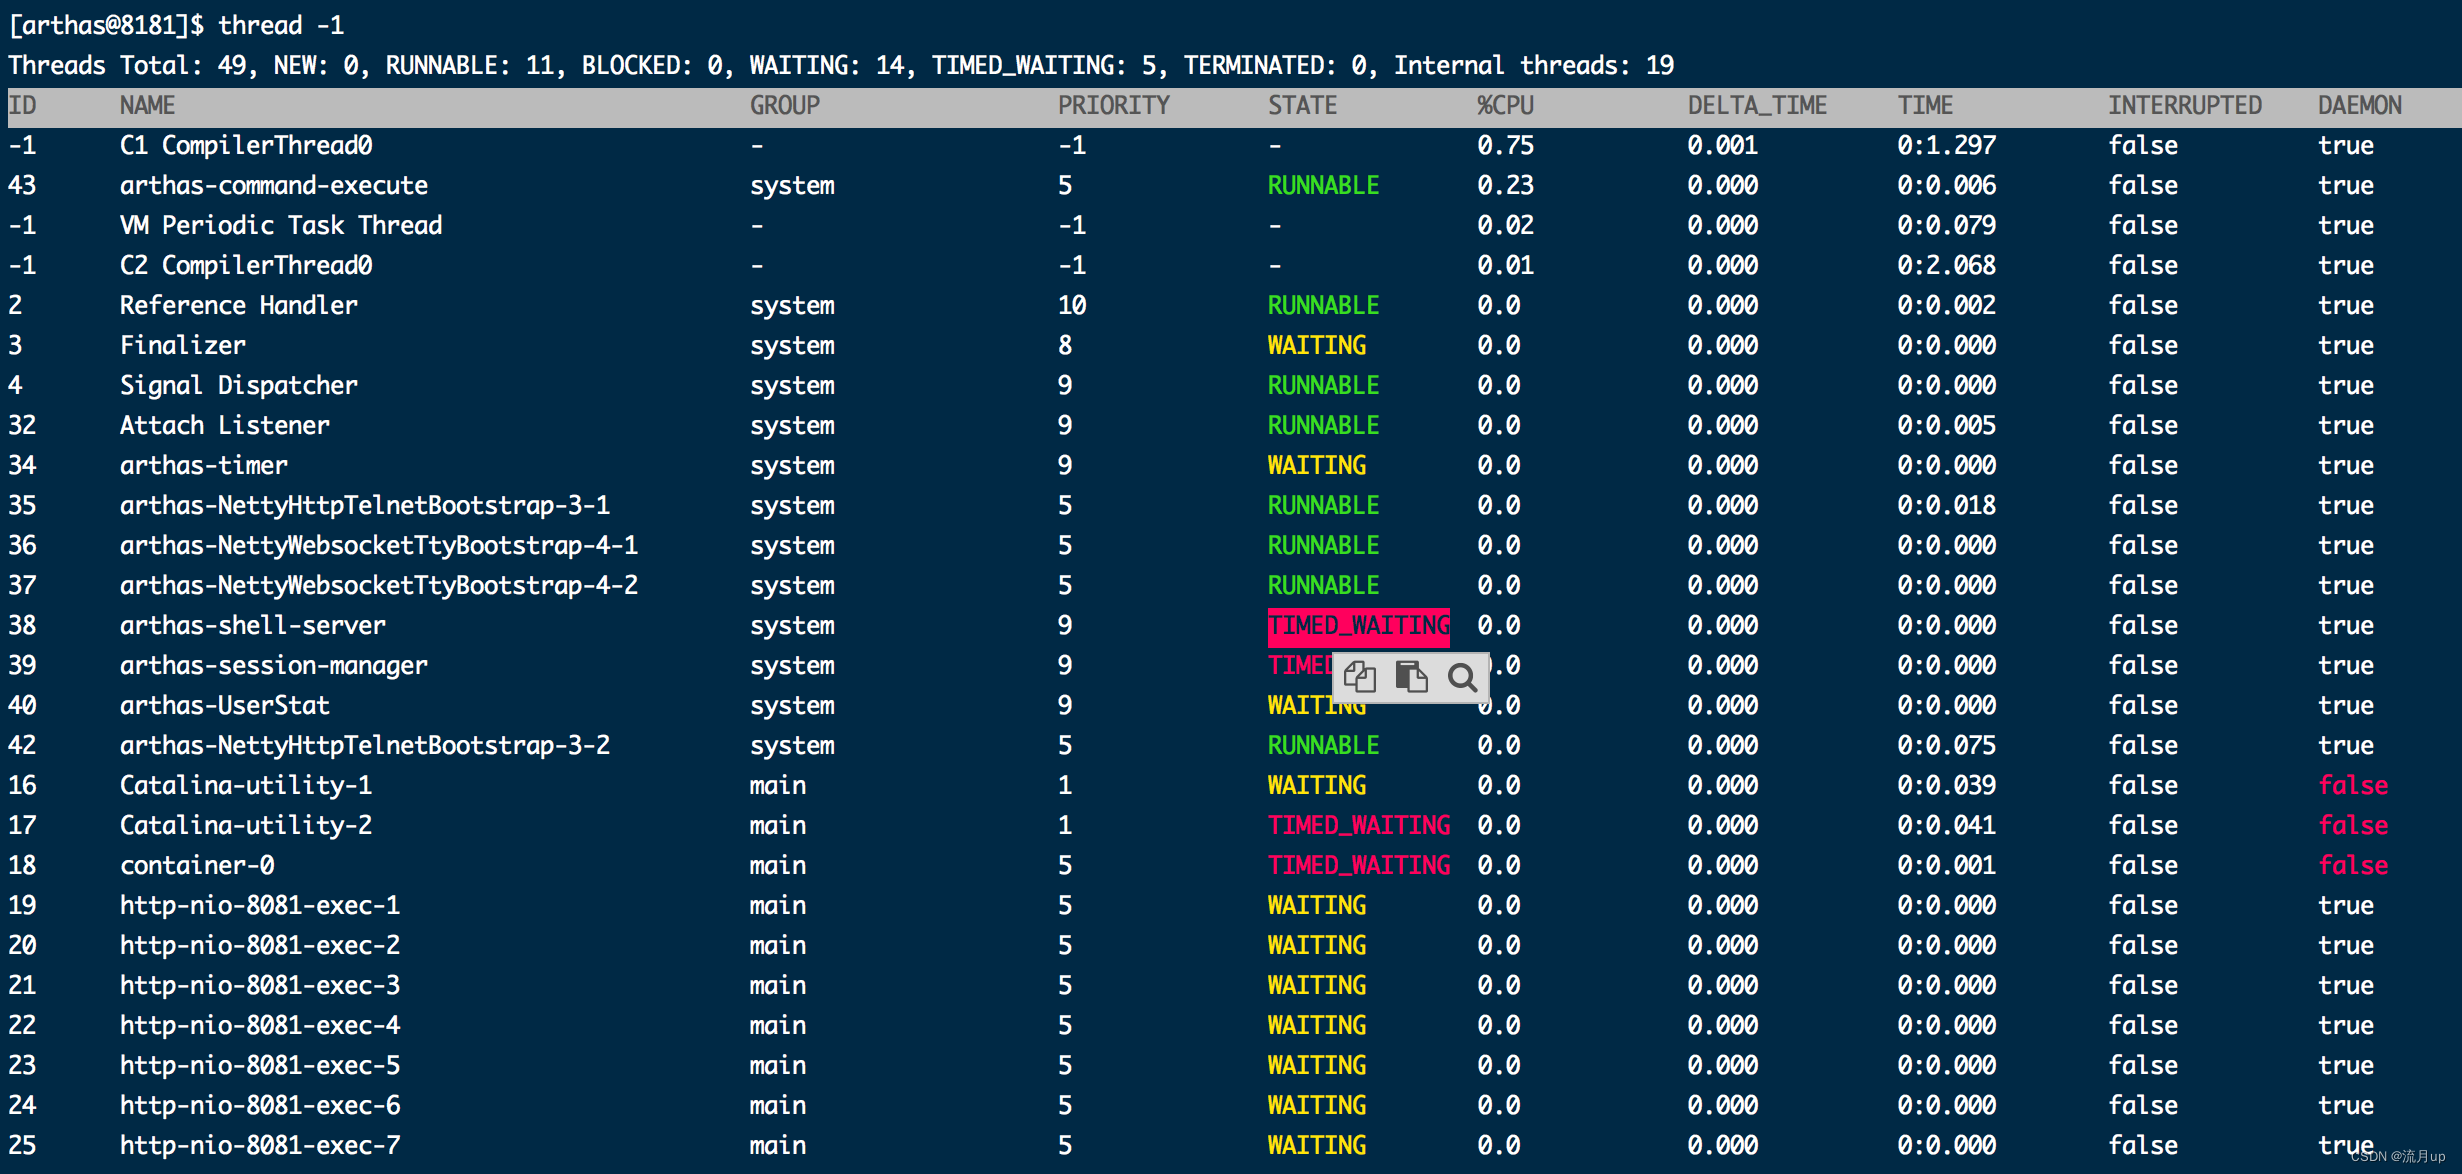Click the 'Catalina-utility-1' thread name

(246, 786)
